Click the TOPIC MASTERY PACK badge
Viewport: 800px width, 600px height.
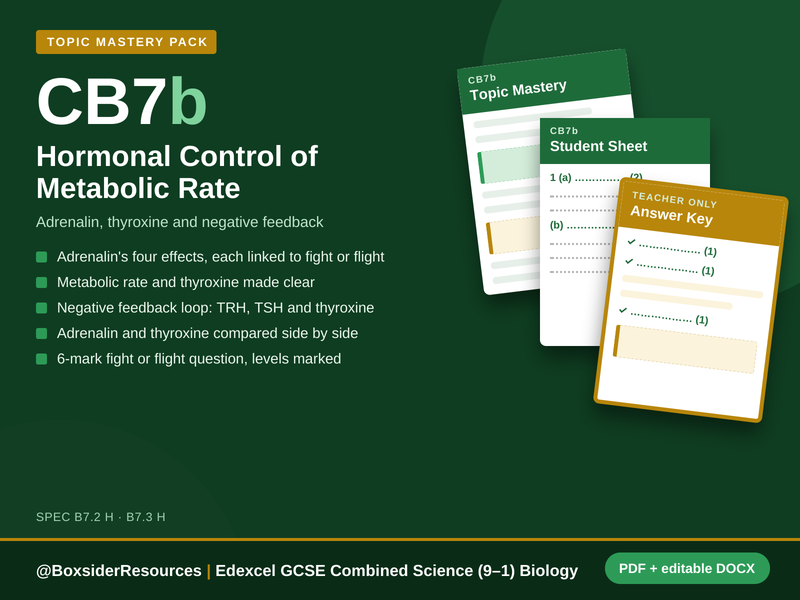pos(126,42)
